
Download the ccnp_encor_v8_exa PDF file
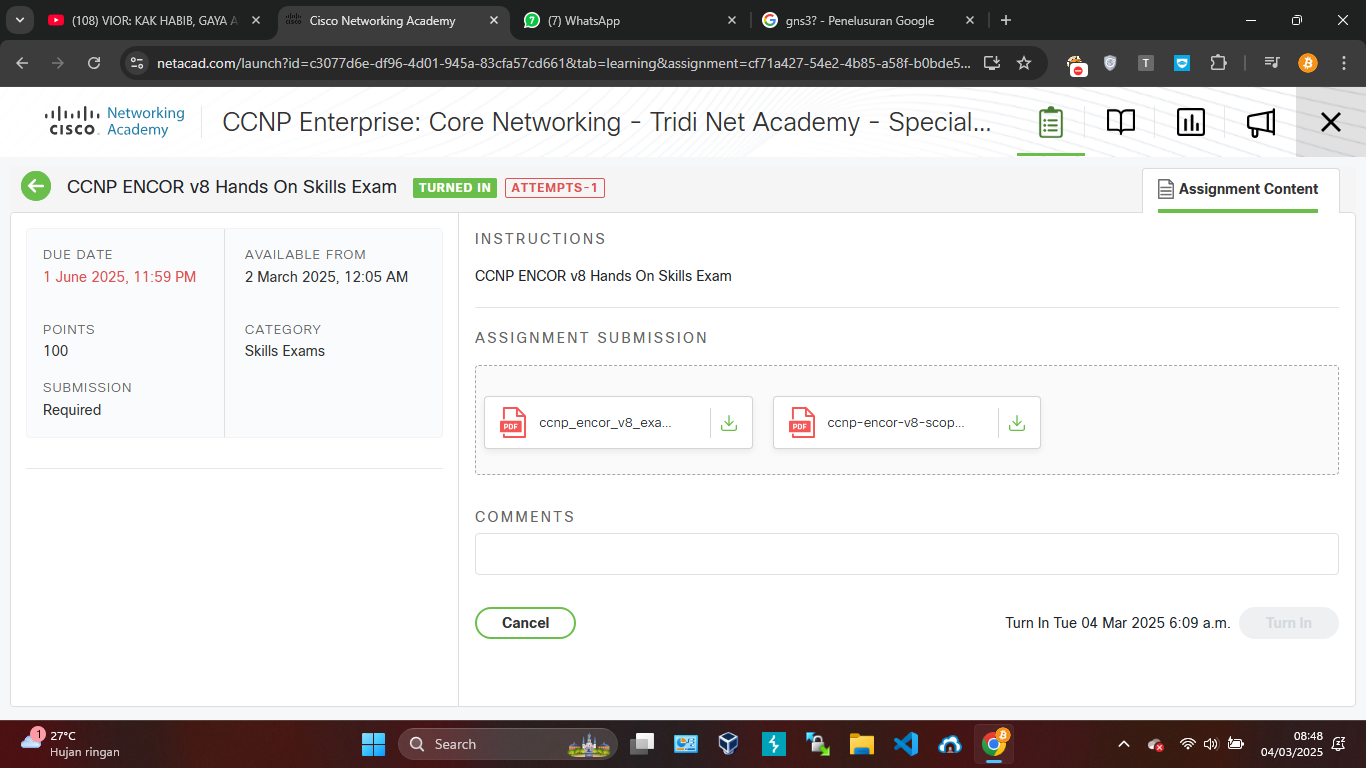pyautogui.click(x=729, y=423)
